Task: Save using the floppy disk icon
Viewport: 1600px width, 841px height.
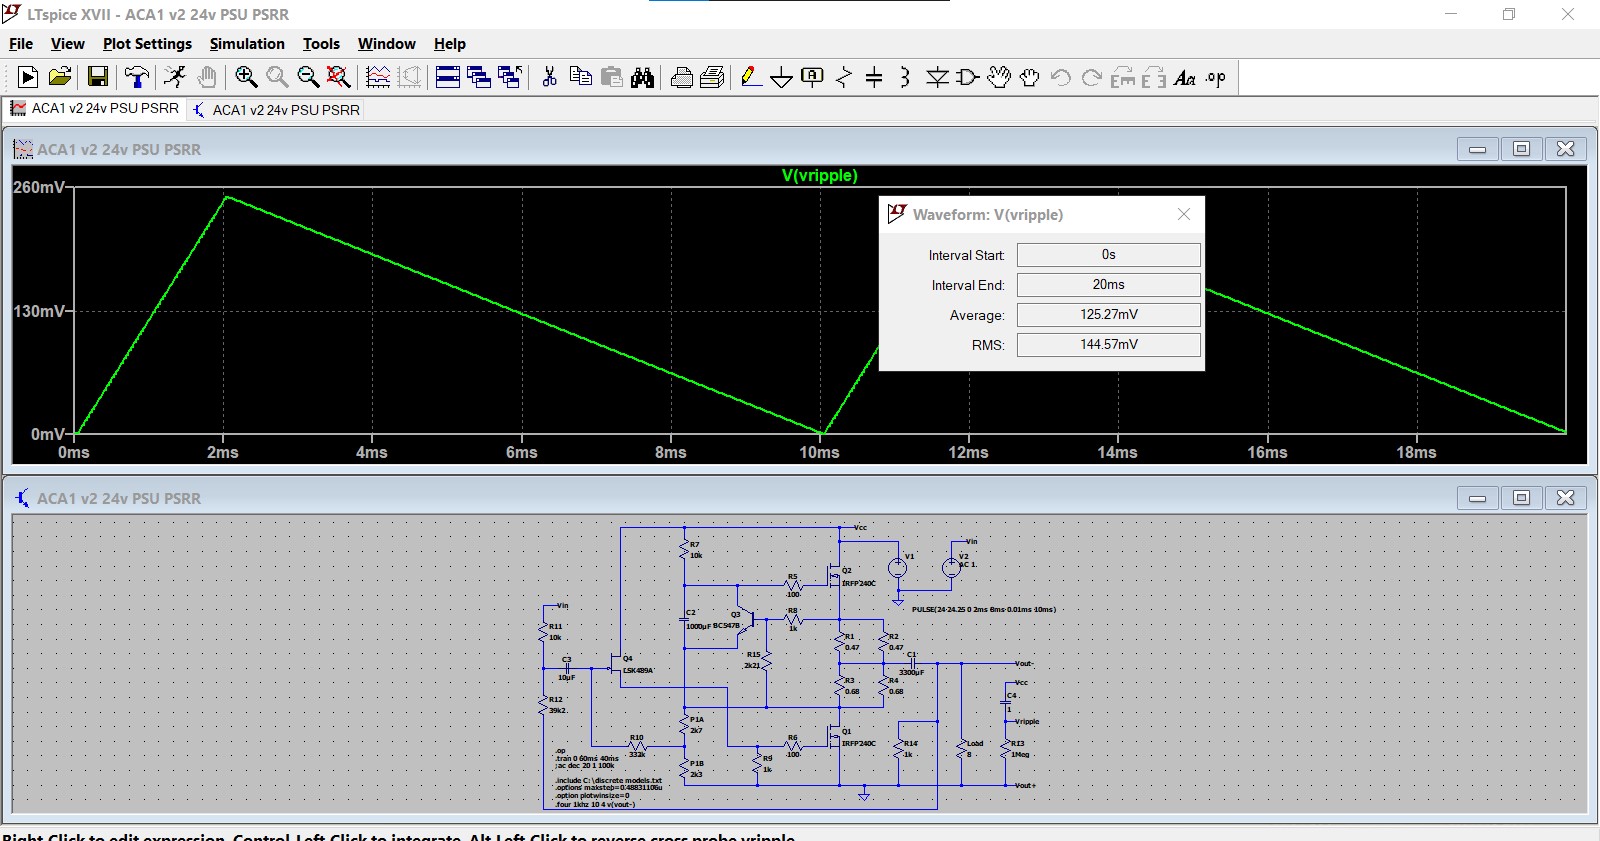Action: [97, 77]
